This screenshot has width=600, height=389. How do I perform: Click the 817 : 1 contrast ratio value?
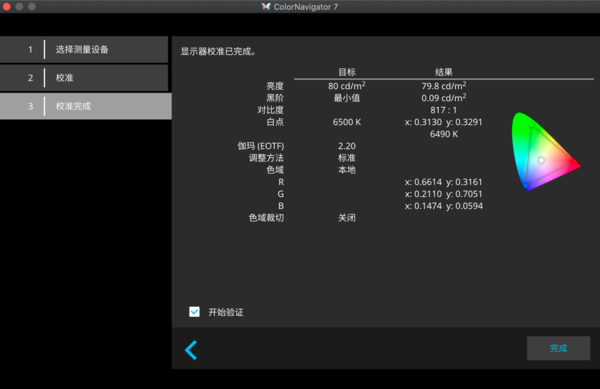coord(443,110)
